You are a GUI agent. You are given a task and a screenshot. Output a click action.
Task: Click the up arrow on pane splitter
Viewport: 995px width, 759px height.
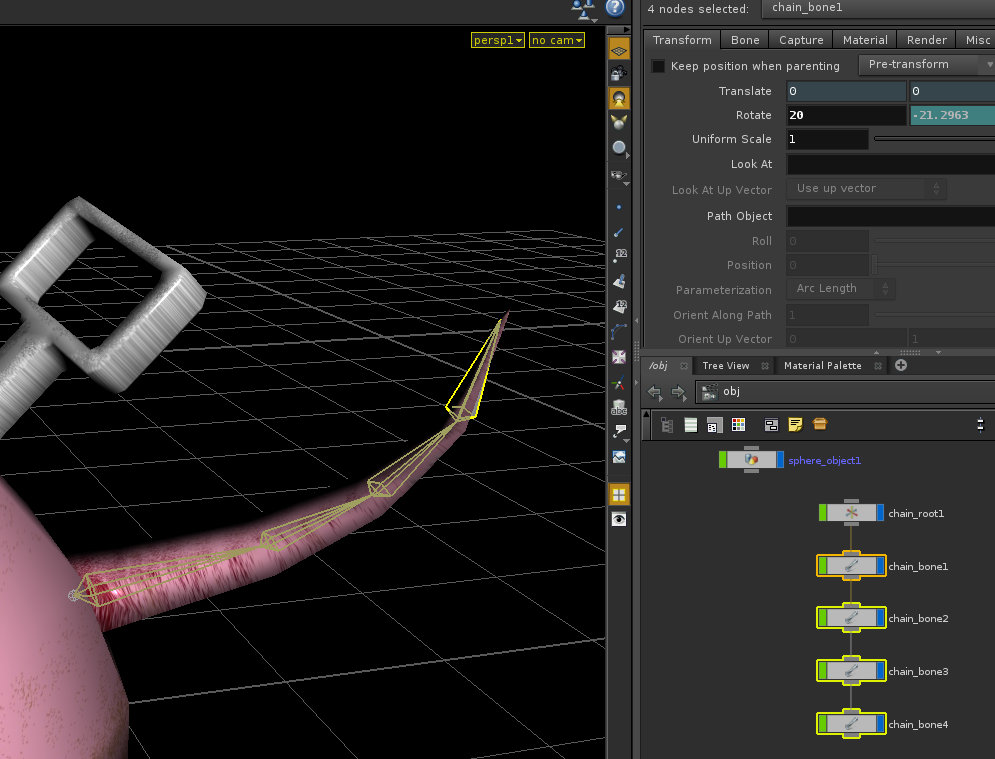[876, 352]
